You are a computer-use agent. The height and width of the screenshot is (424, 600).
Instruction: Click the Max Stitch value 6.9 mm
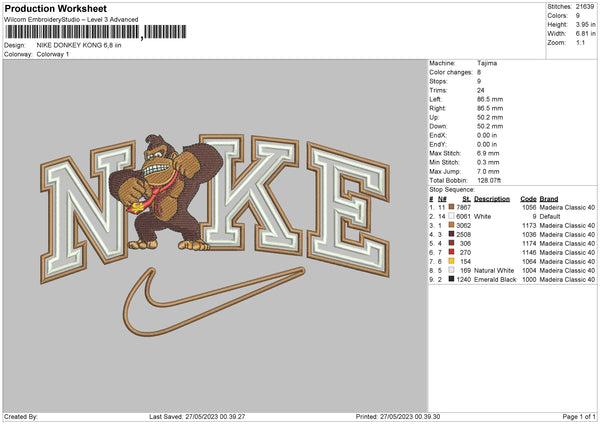coord(488,153)
